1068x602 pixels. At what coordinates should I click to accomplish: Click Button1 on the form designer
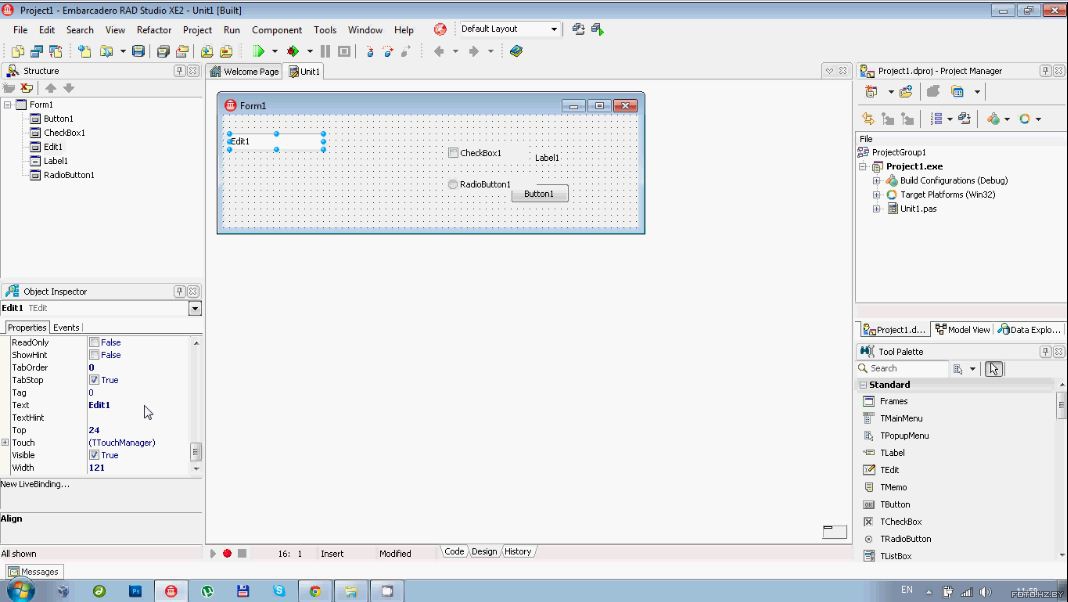(x=539, y=194)
